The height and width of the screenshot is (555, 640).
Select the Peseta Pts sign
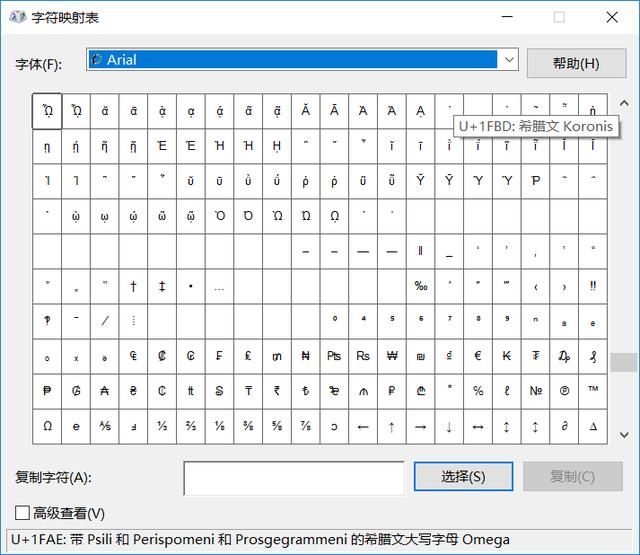click(334, 356)
